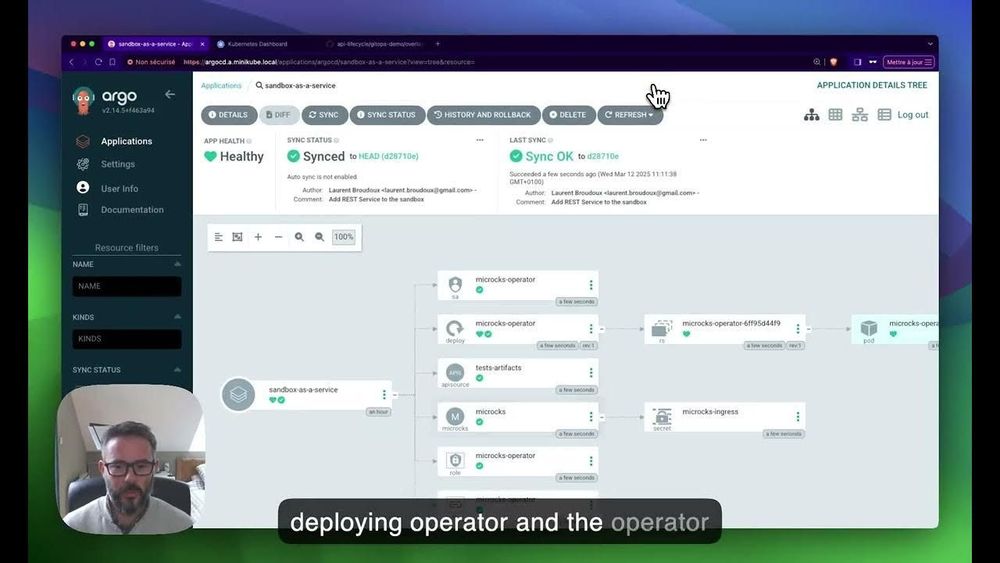Image resolution: width=1000 pixels, height=563 pixels.
Task: Select the microcks M resource icon
Action: 455,416
